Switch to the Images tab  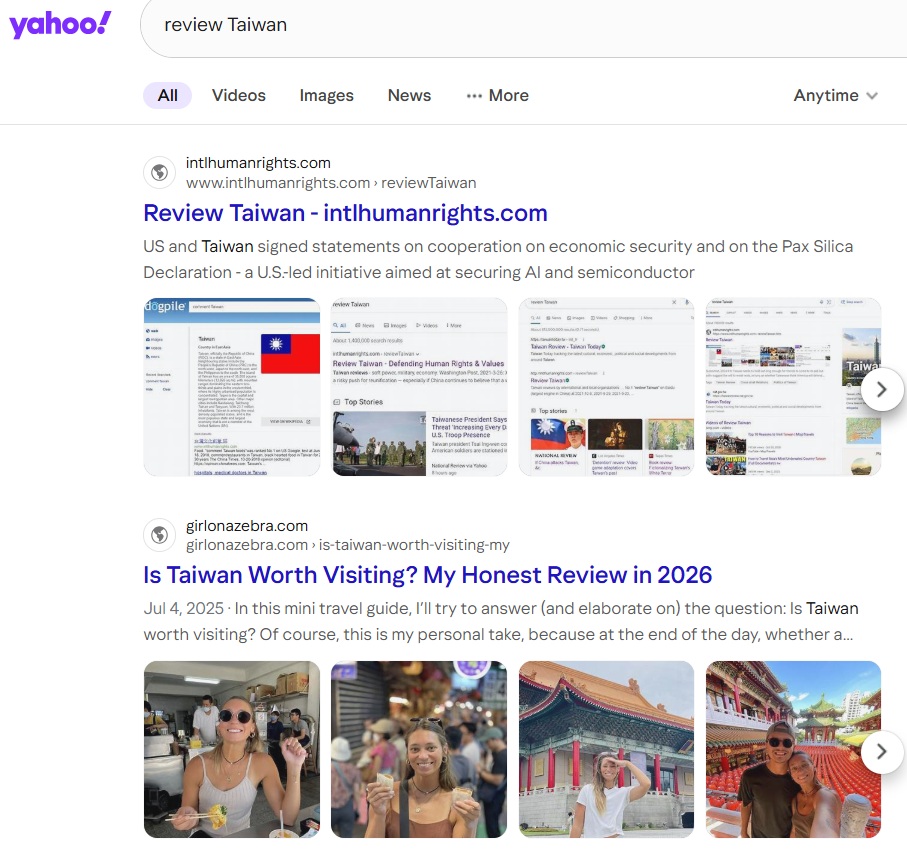[x=326, y=96]
